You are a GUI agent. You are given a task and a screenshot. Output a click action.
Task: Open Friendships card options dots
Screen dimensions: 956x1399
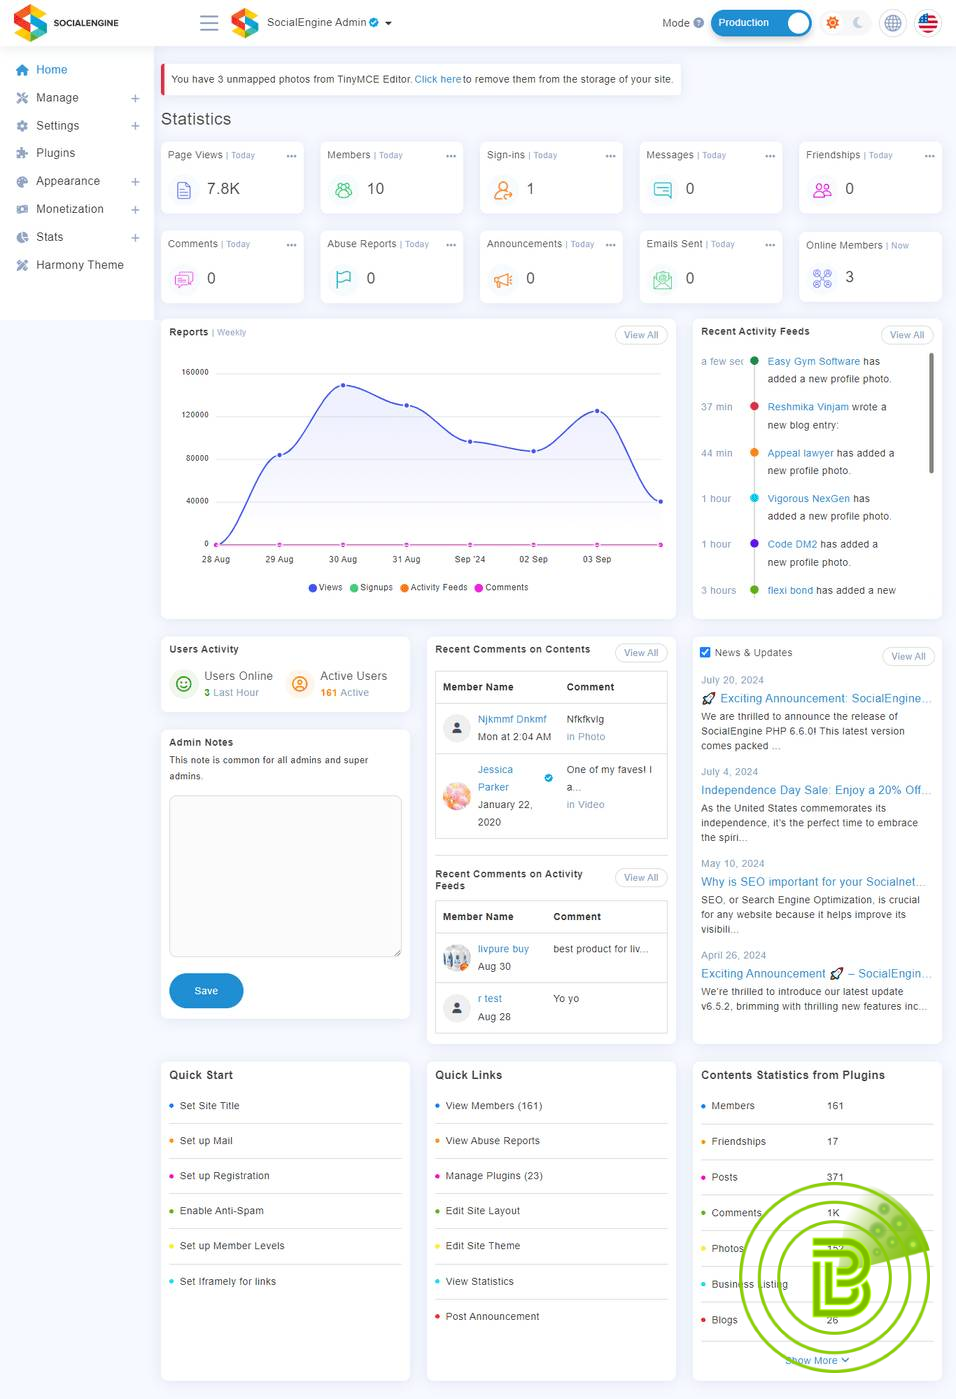(x=929, y=156)
